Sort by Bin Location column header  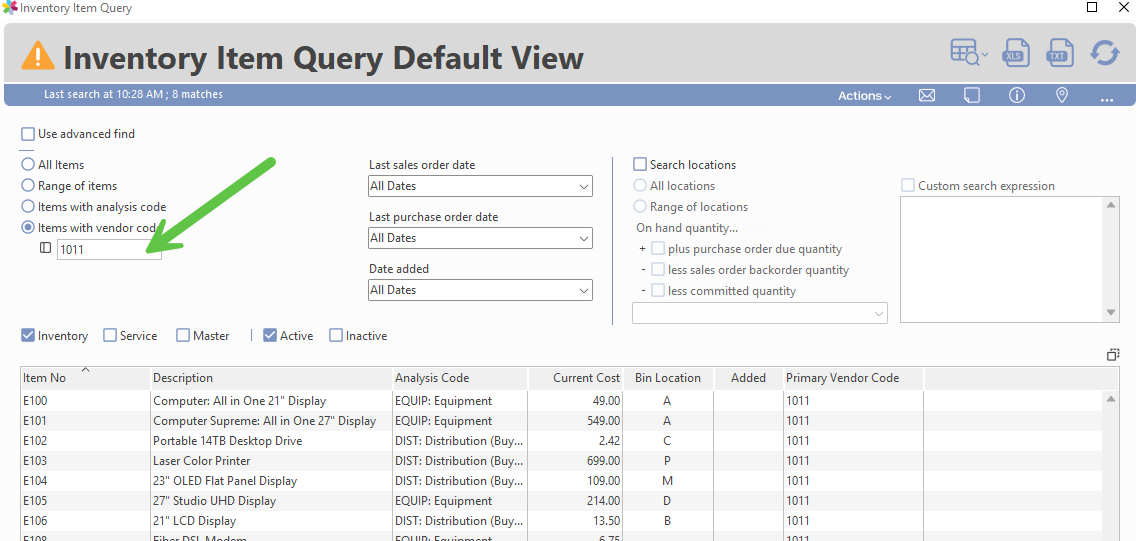668,378
